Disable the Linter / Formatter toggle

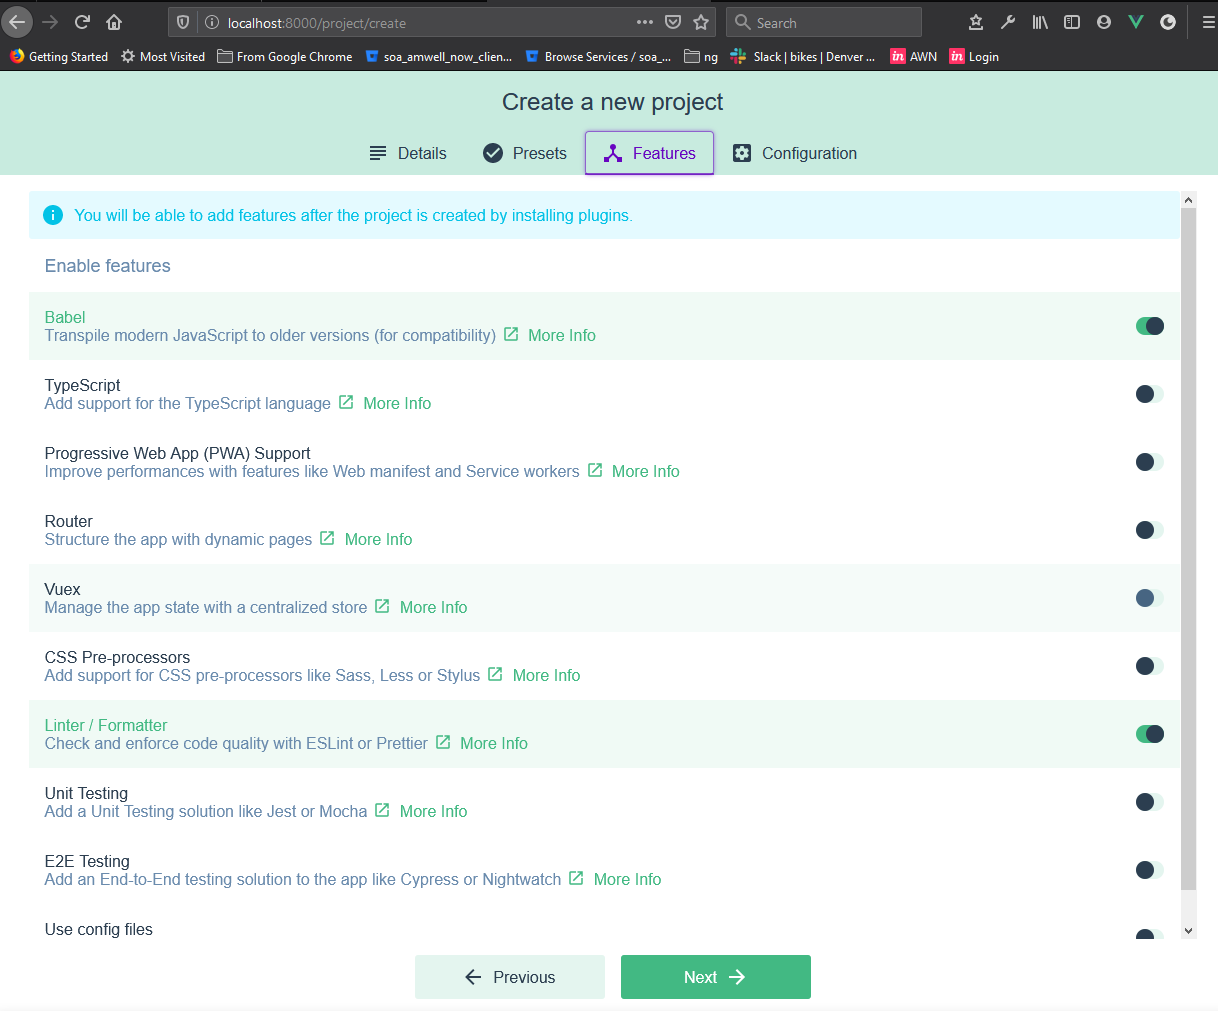1150,734
